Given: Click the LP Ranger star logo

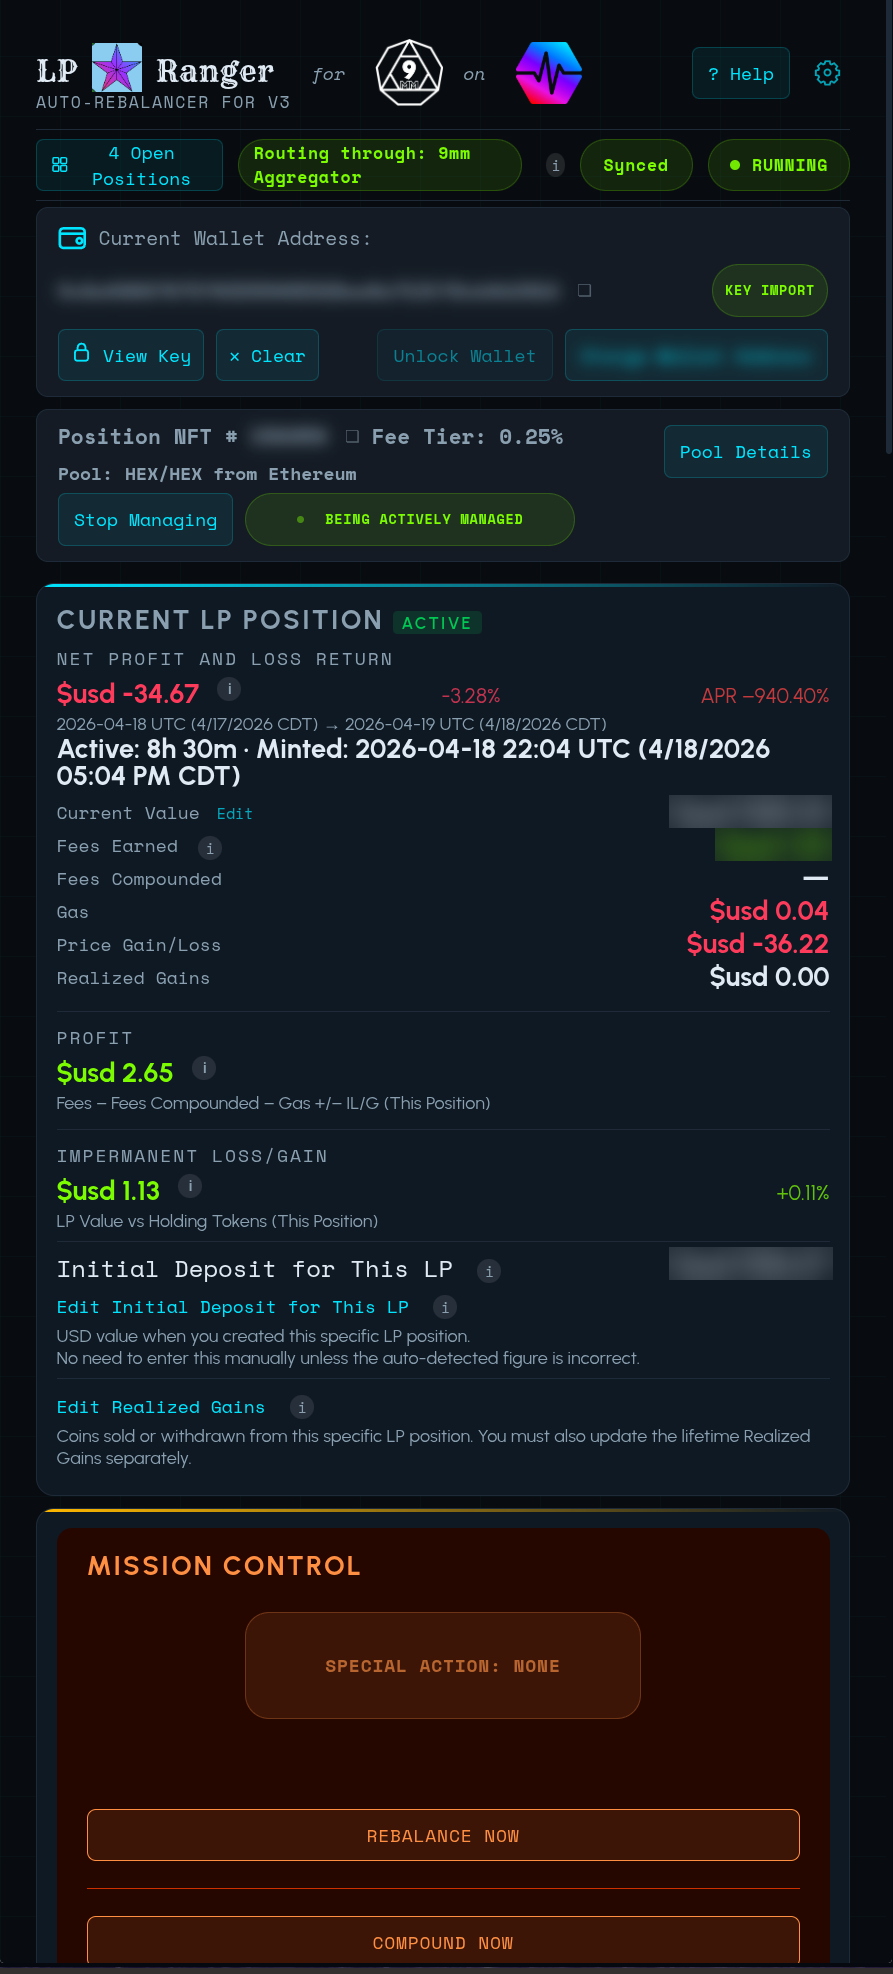Looking at the screenshot, I should coord(117,68).
